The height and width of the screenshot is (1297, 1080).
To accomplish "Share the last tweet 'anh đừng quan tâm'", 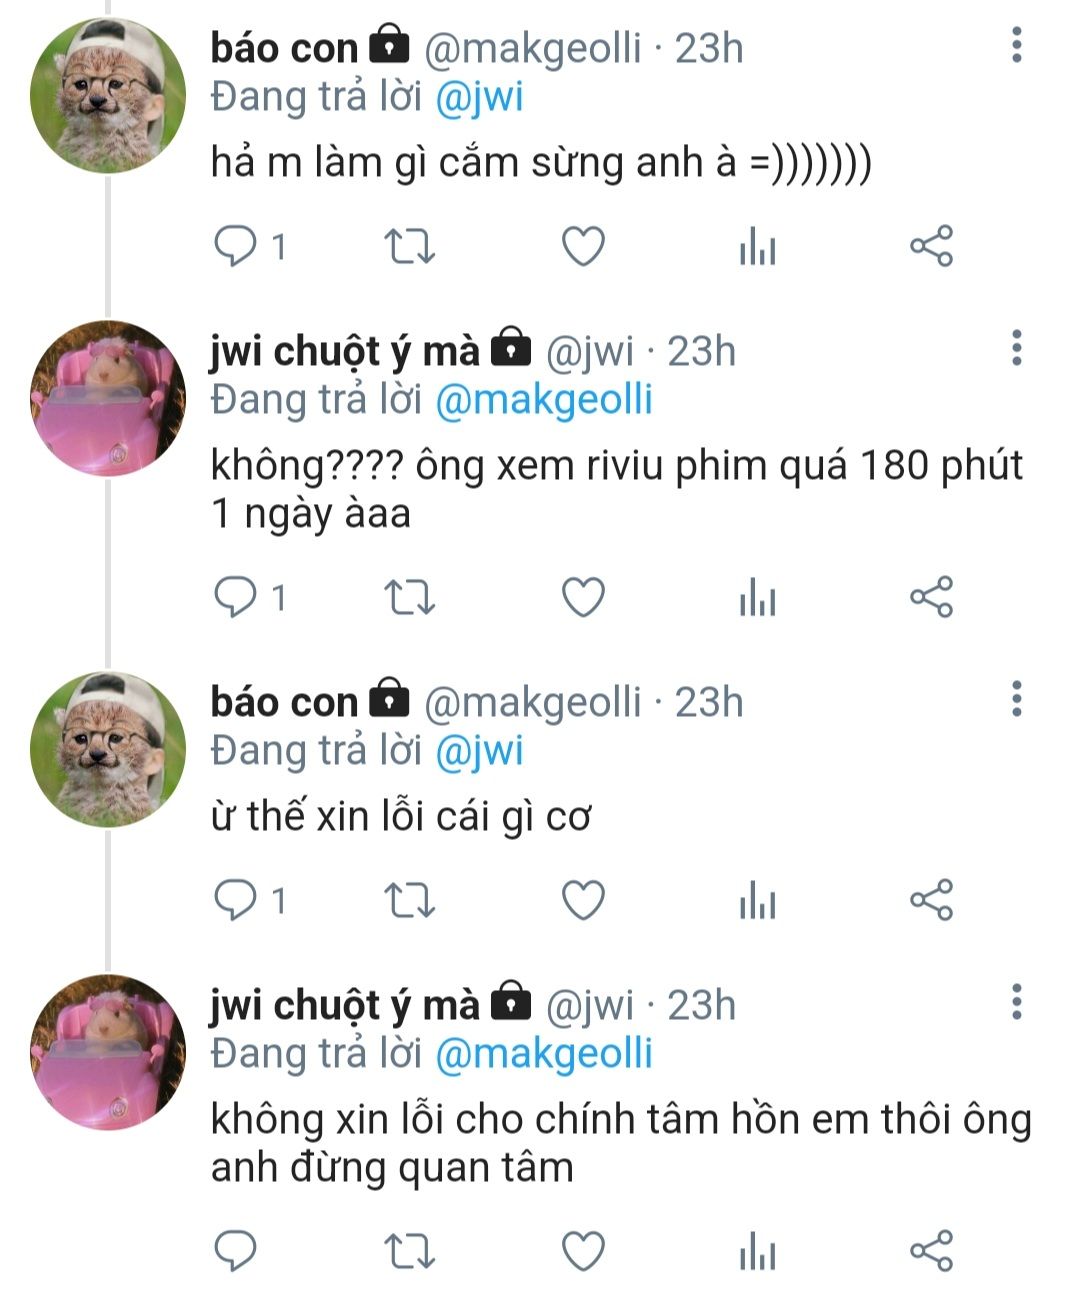I will [x=931, y=1251].
